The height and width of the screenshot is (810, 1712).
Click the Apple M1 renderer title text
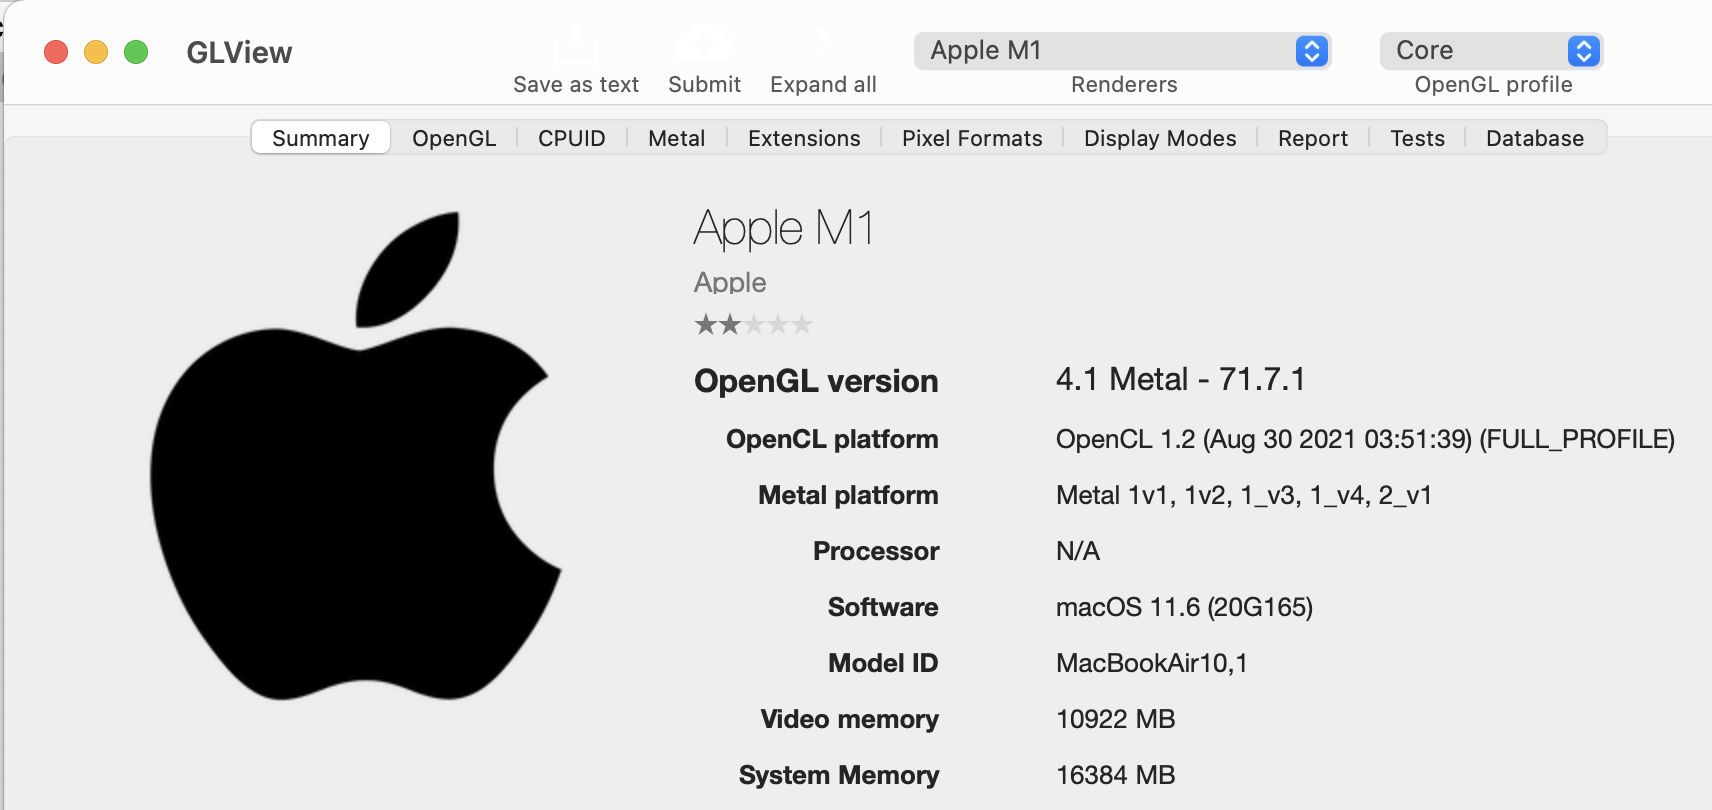pyautogui.click(x=784, y=229)
